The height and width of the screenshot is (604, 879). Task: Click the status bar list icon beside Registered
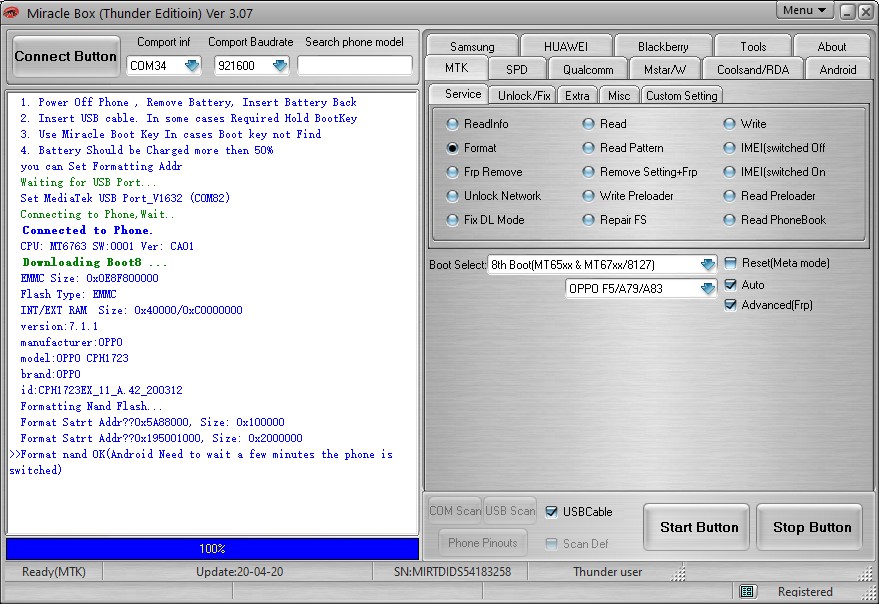pos(746,591)
